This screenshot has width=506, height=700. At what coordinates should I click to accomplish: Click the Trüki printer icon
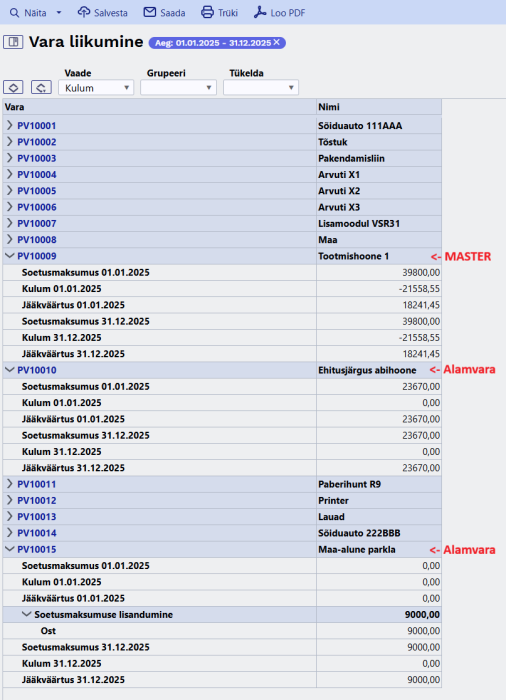[207, 12]
